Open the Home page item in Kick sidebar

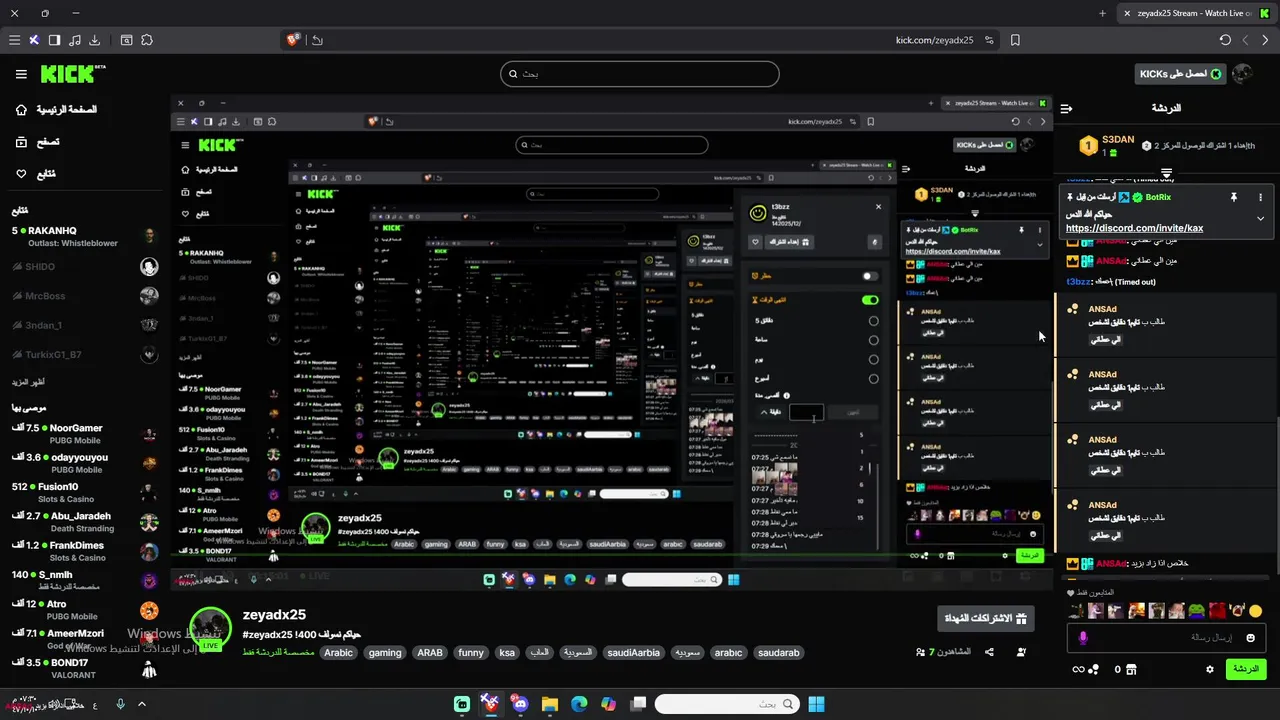point(55,109)
